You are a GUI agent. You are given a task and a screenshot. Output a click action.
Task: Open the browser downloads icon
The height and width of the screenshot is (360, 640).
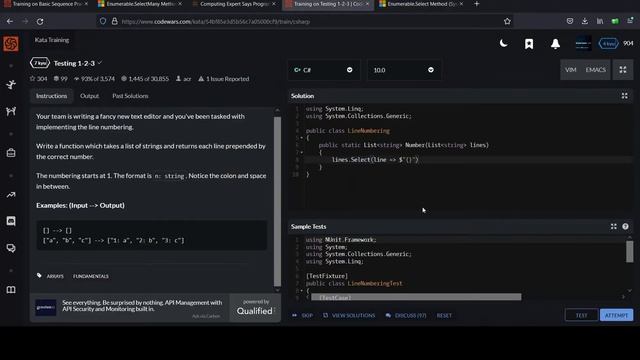coord(584,21)
